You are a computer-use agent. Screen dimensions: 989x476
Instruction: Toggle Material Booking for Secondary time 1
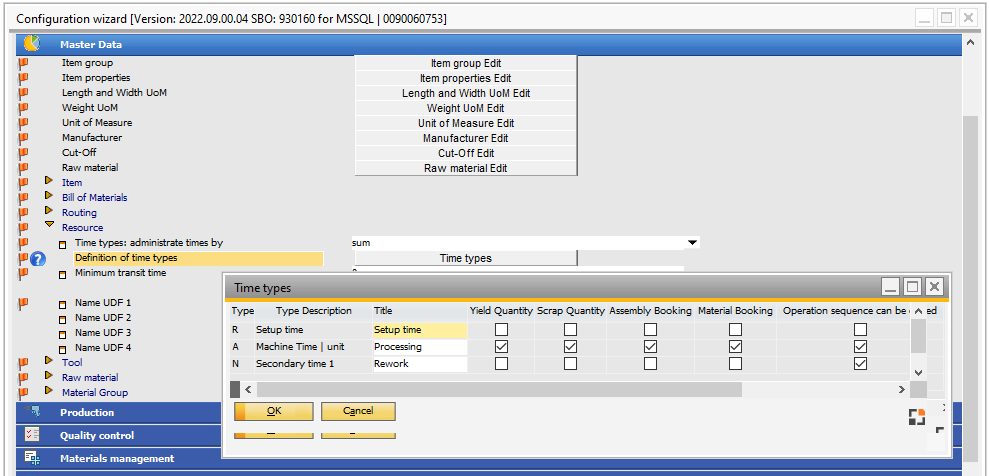pos(735,364)
